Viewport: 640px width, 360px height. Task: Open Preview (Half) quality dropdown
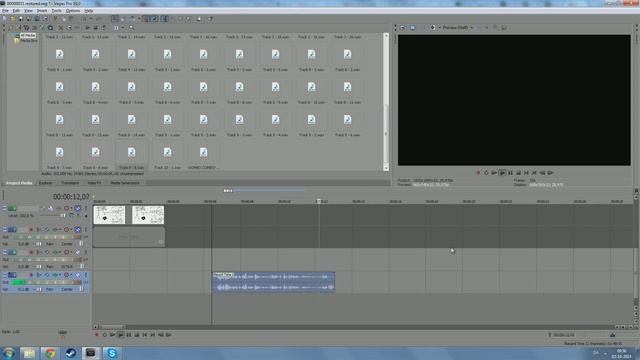[x=457, y=28]
